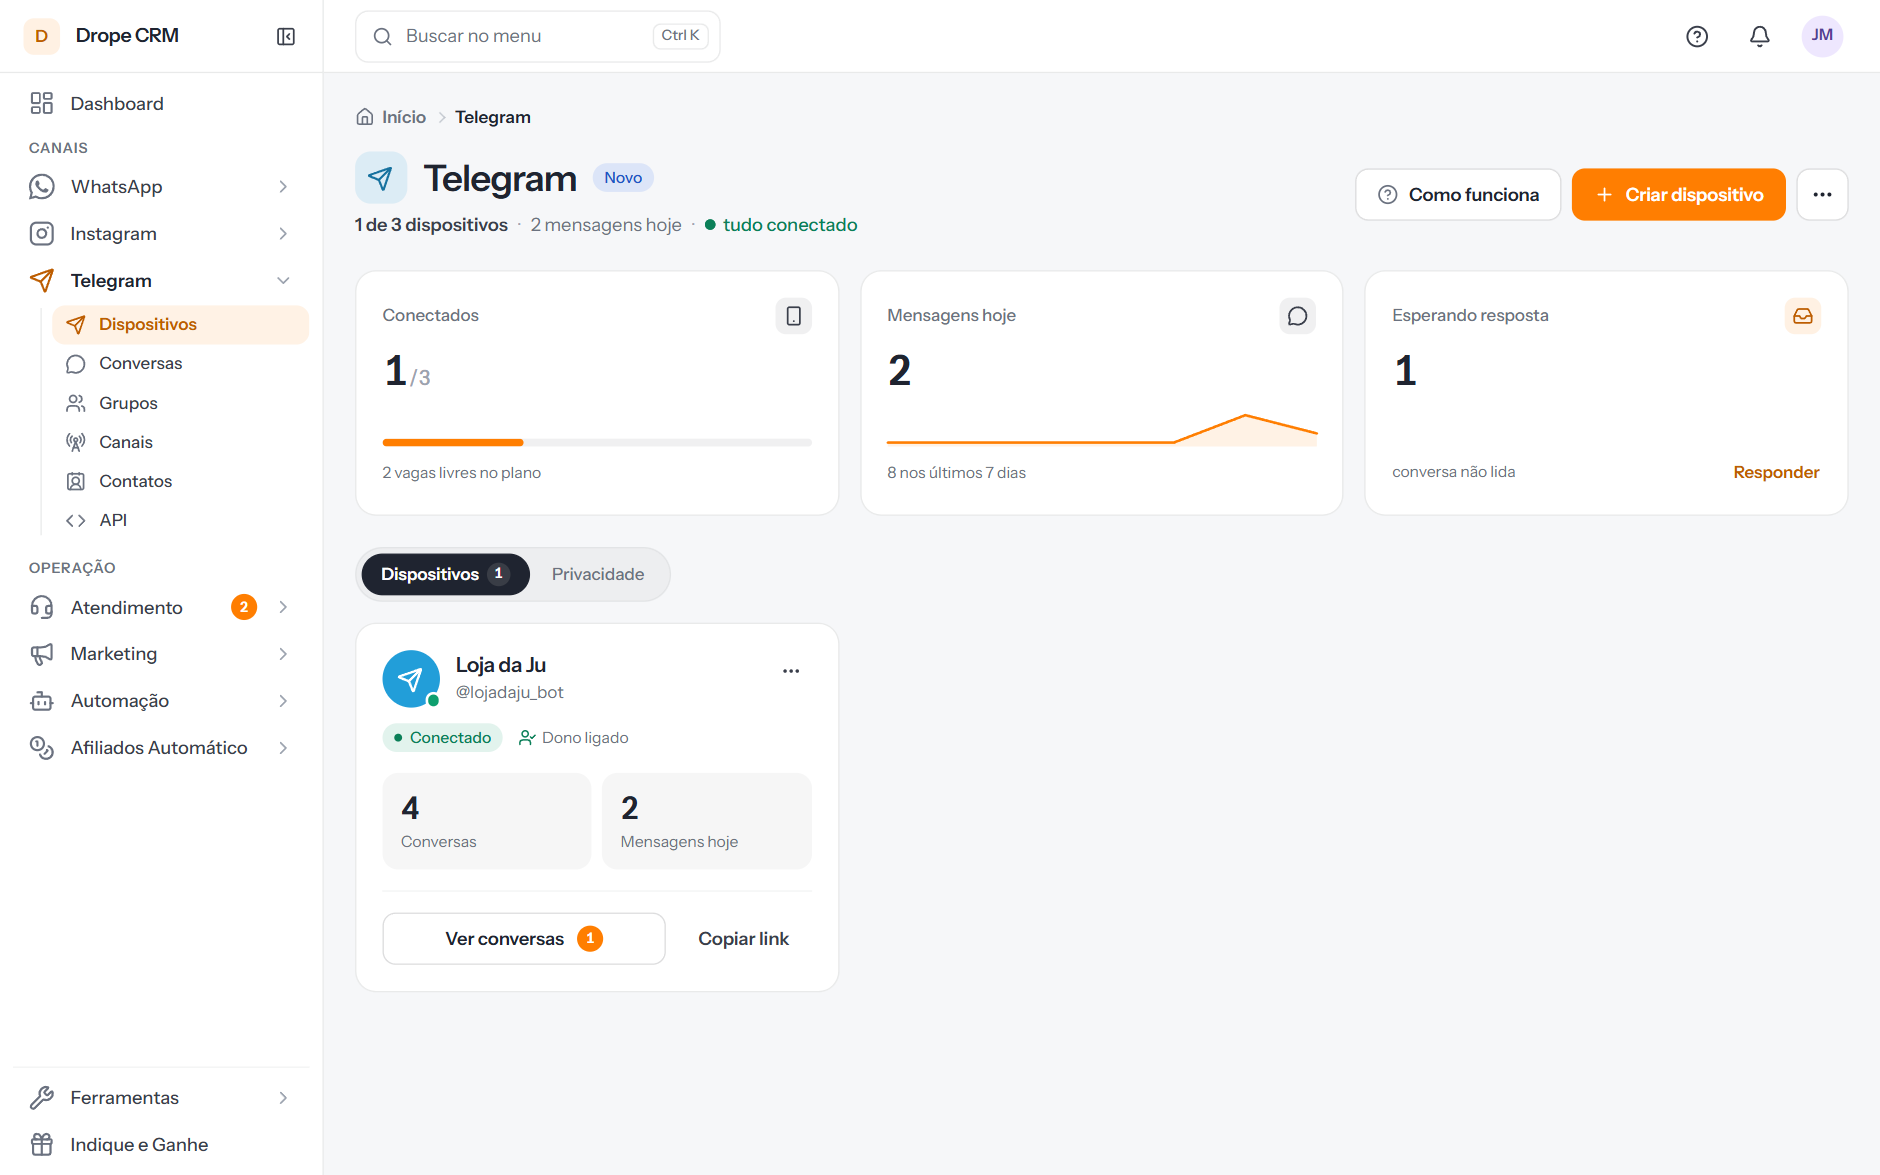The width and height of the screenshot is (1880, 1175).
Task: Click the Contatos address book icon
Action: (76, 481)
